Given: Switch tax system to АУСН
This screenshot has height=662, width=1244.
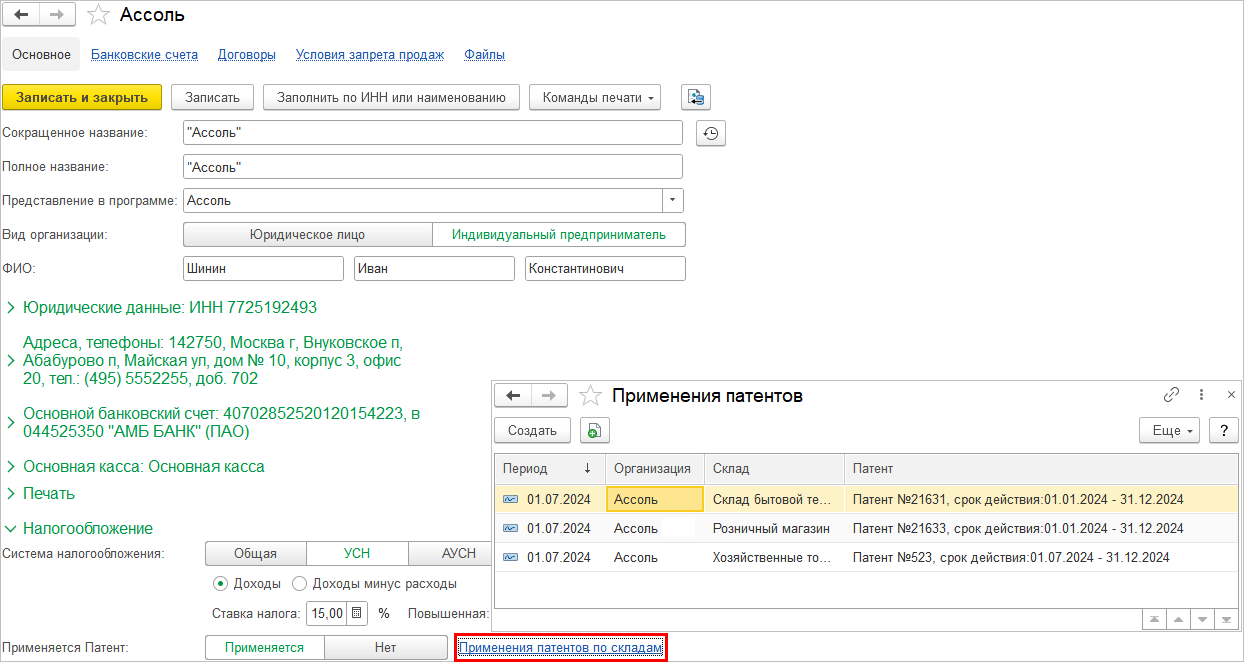Looking at the screenshot, I should pyautogui.click(x=450, y=554).
